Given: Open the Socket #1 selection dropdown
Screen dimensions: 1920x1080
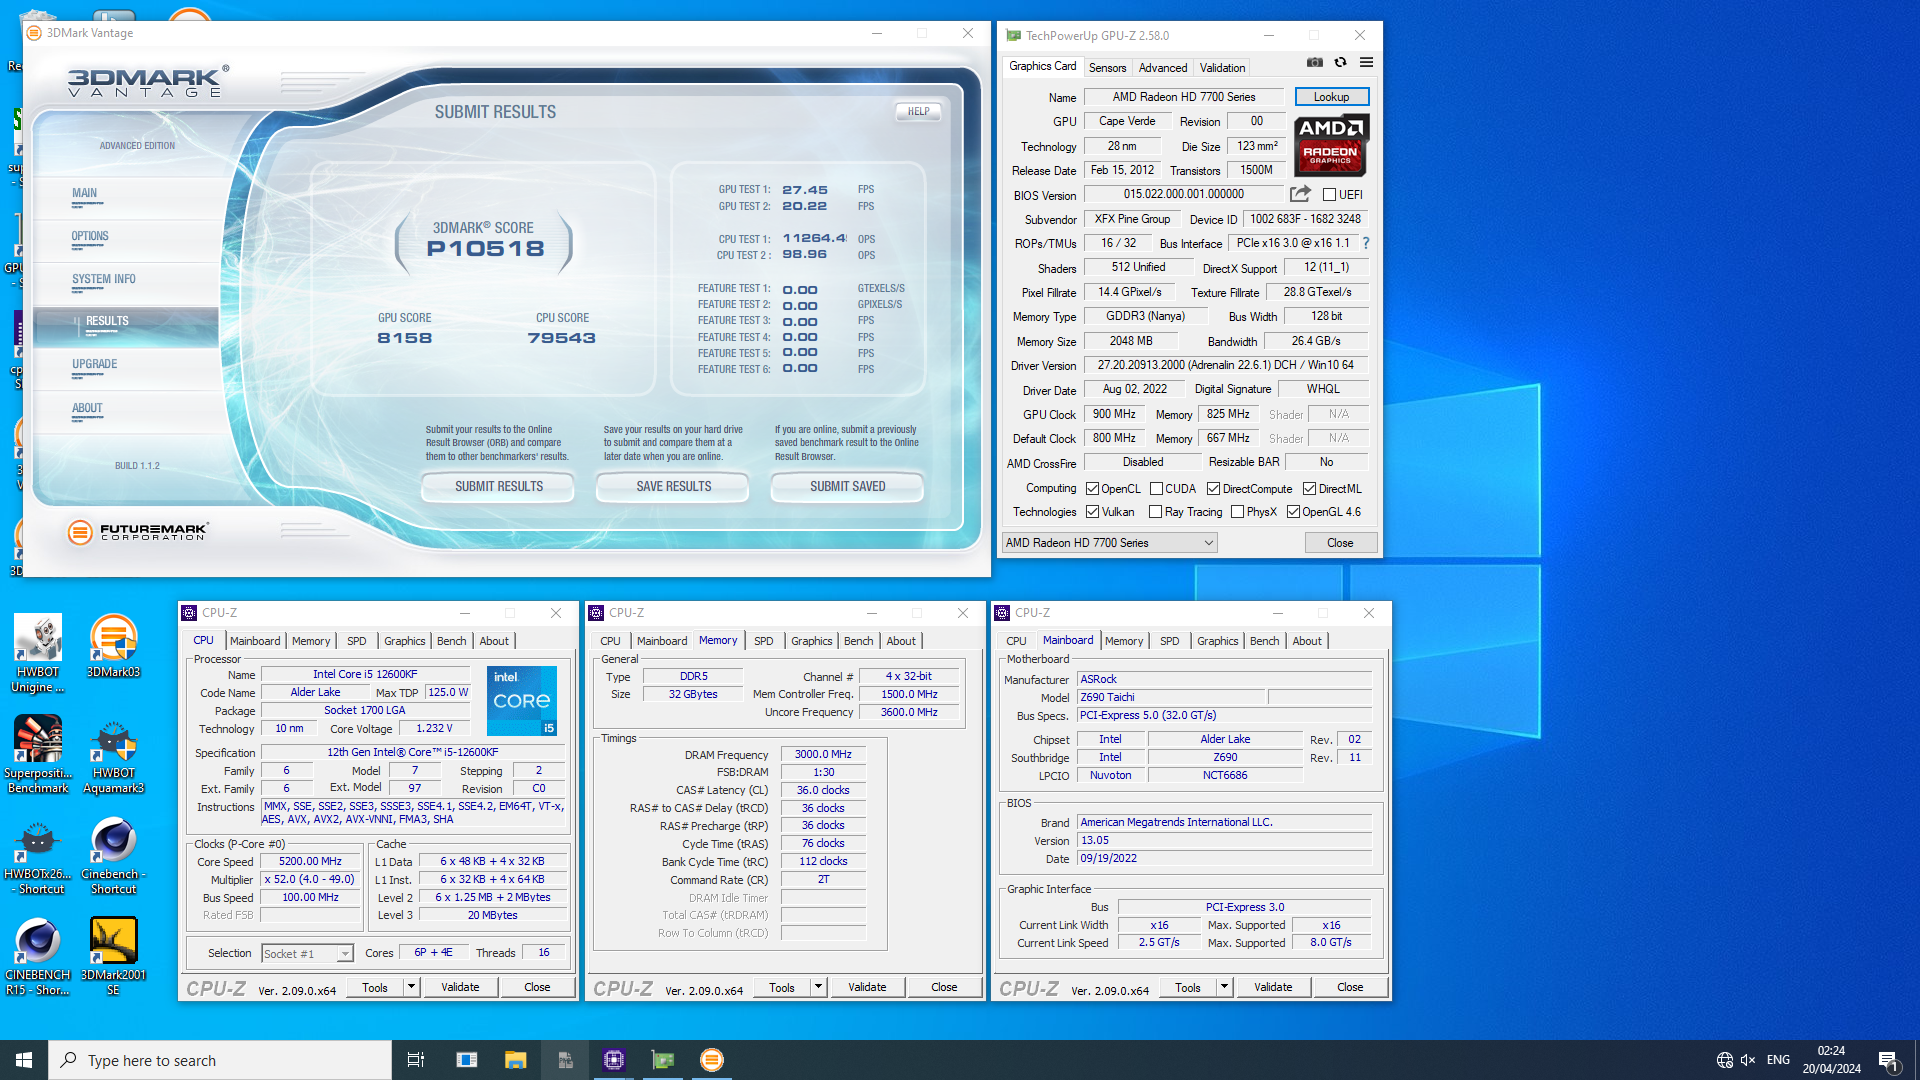Looking at the screenshot, I should (x=307, y=953).
